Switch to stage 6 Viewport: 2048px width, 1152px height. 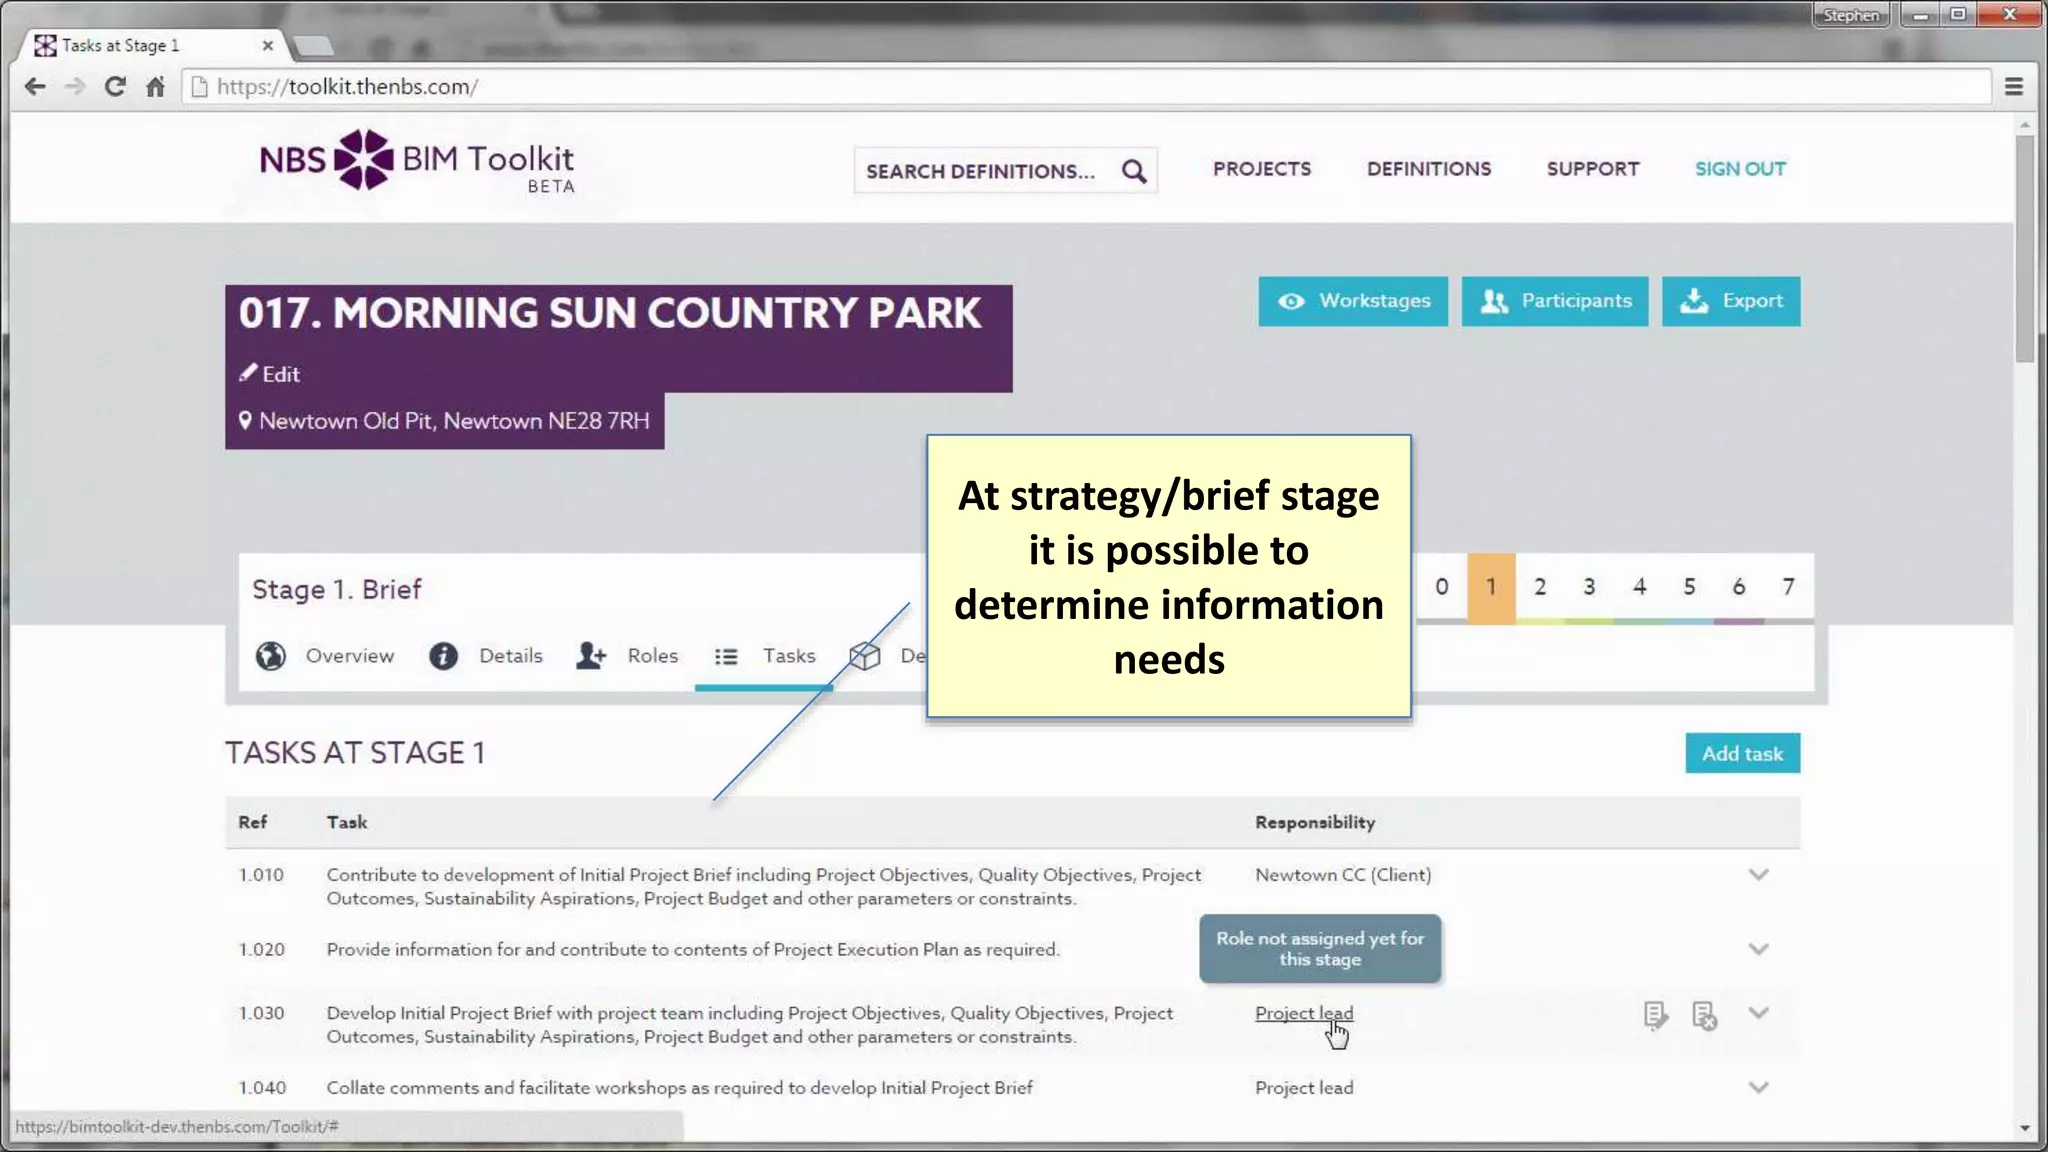click(x=1739, y=587)
